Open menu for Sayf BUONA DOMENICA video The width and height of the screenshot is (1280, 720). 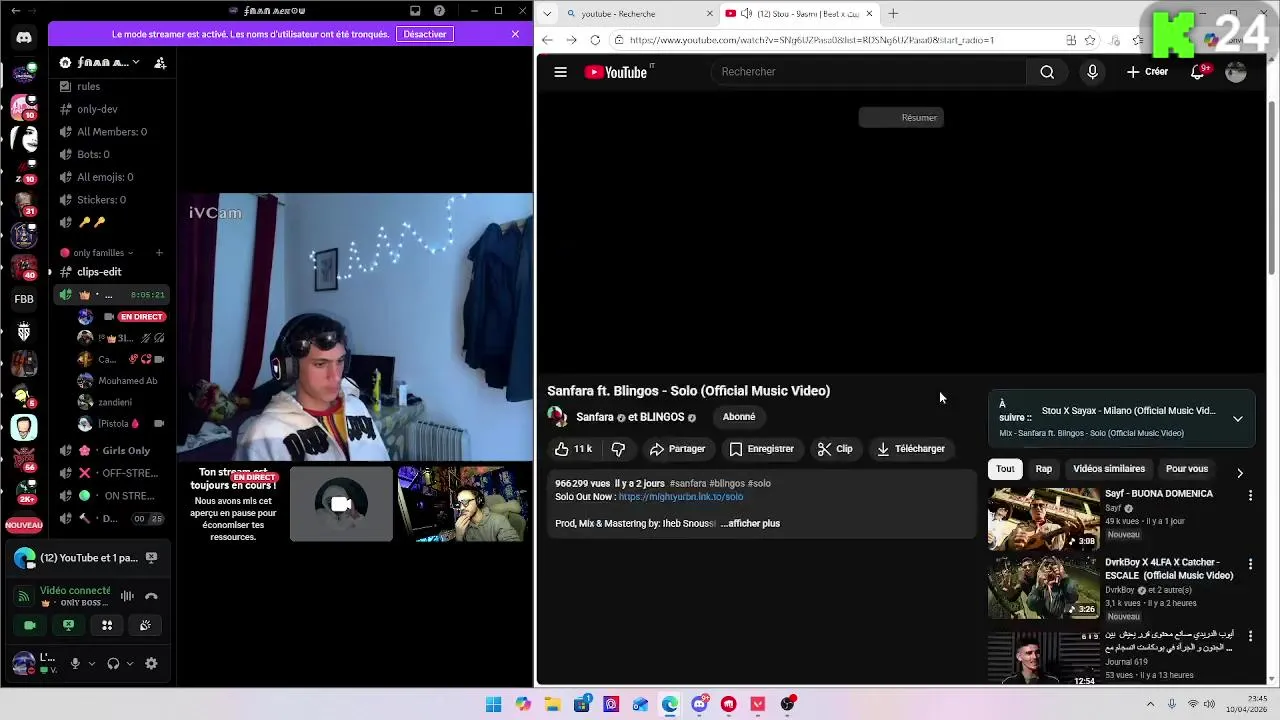1250,495
